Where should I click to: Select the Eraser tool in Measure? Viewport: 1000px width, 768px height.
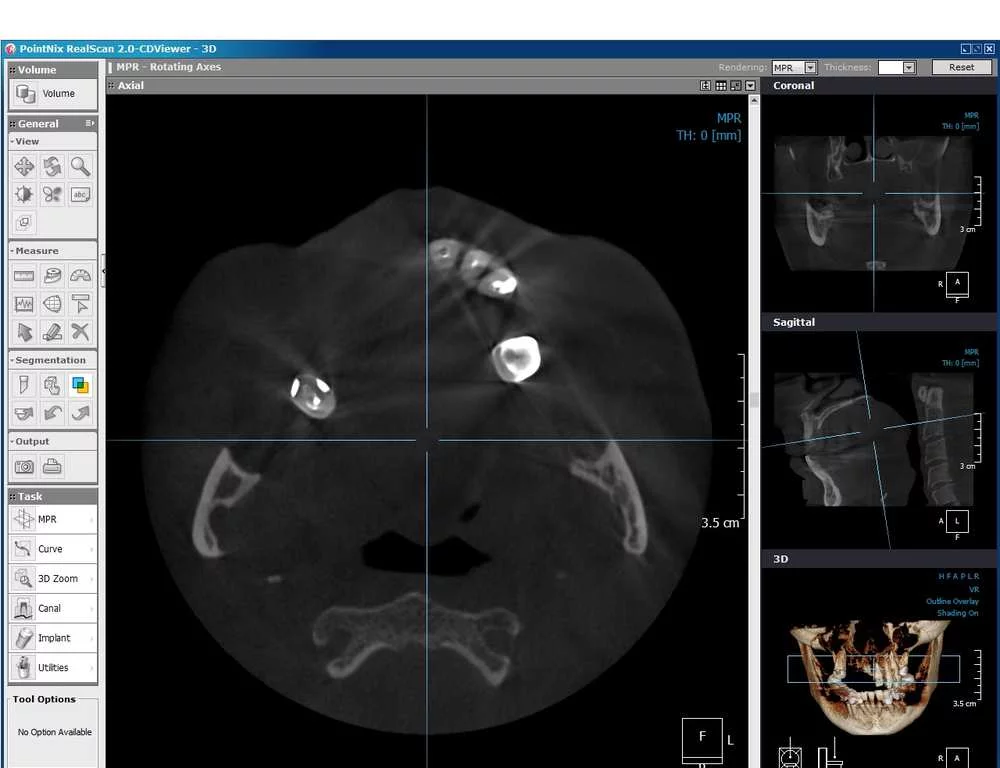[52, 332]
